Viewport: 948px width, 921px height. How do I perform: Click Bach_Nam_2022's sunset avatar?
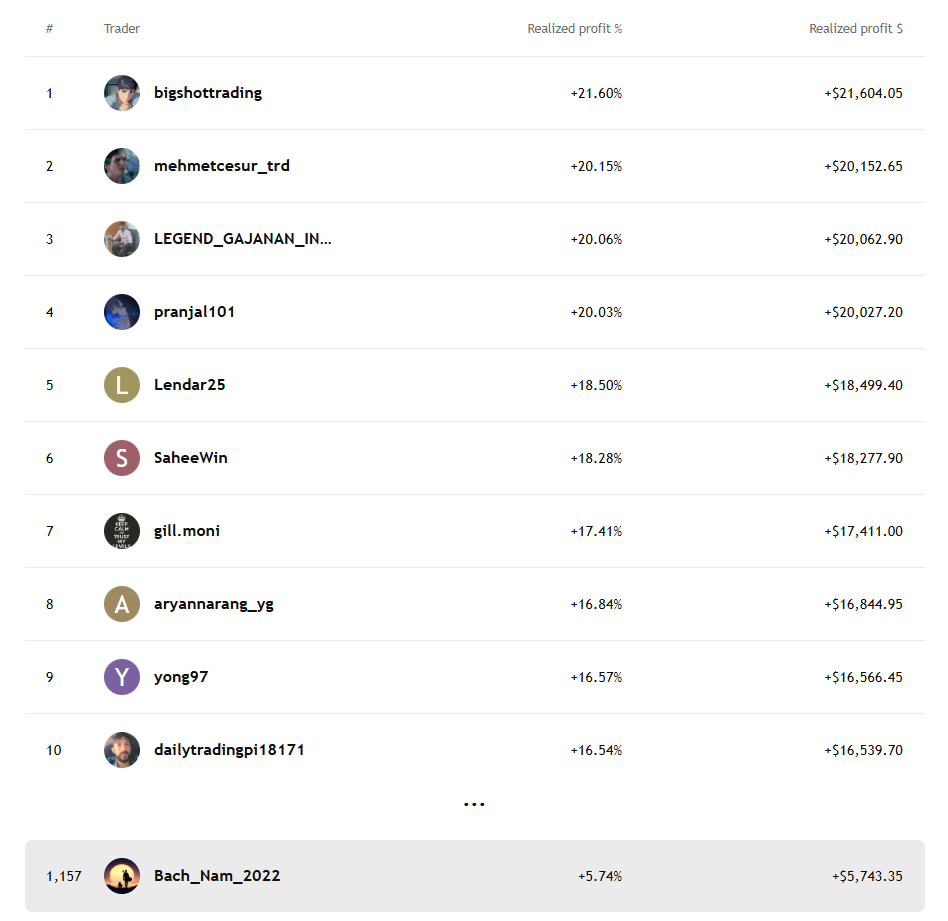[122, 876]
